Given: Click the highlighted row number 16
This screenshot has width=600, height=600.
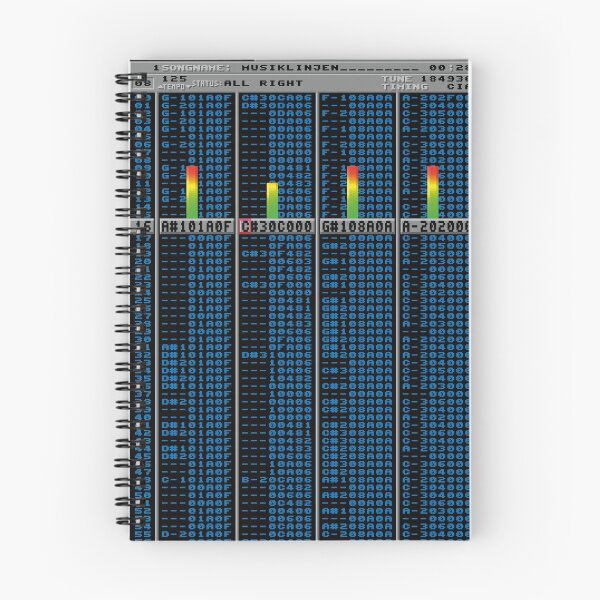Looking at the screenshot, I should 143,227.
